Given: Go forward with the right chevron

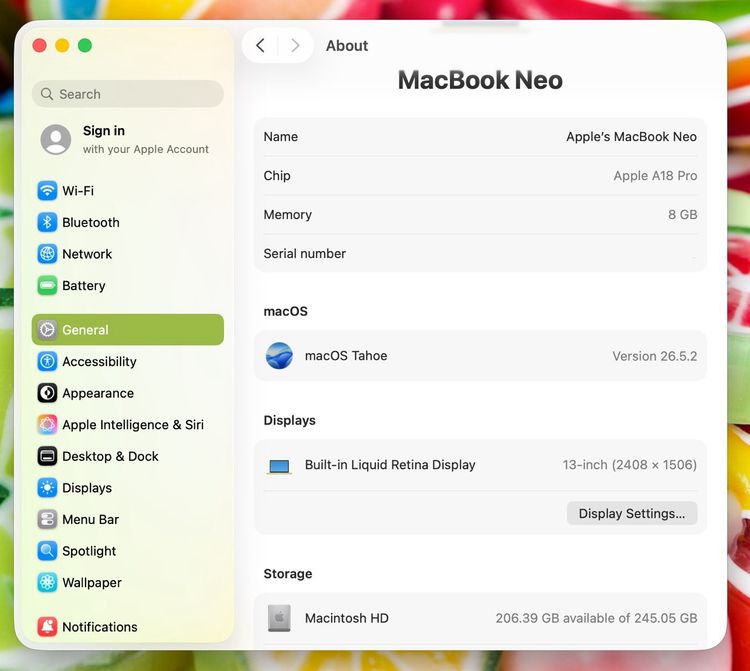Looking at the screenshot, I should [x=295, y=45].
